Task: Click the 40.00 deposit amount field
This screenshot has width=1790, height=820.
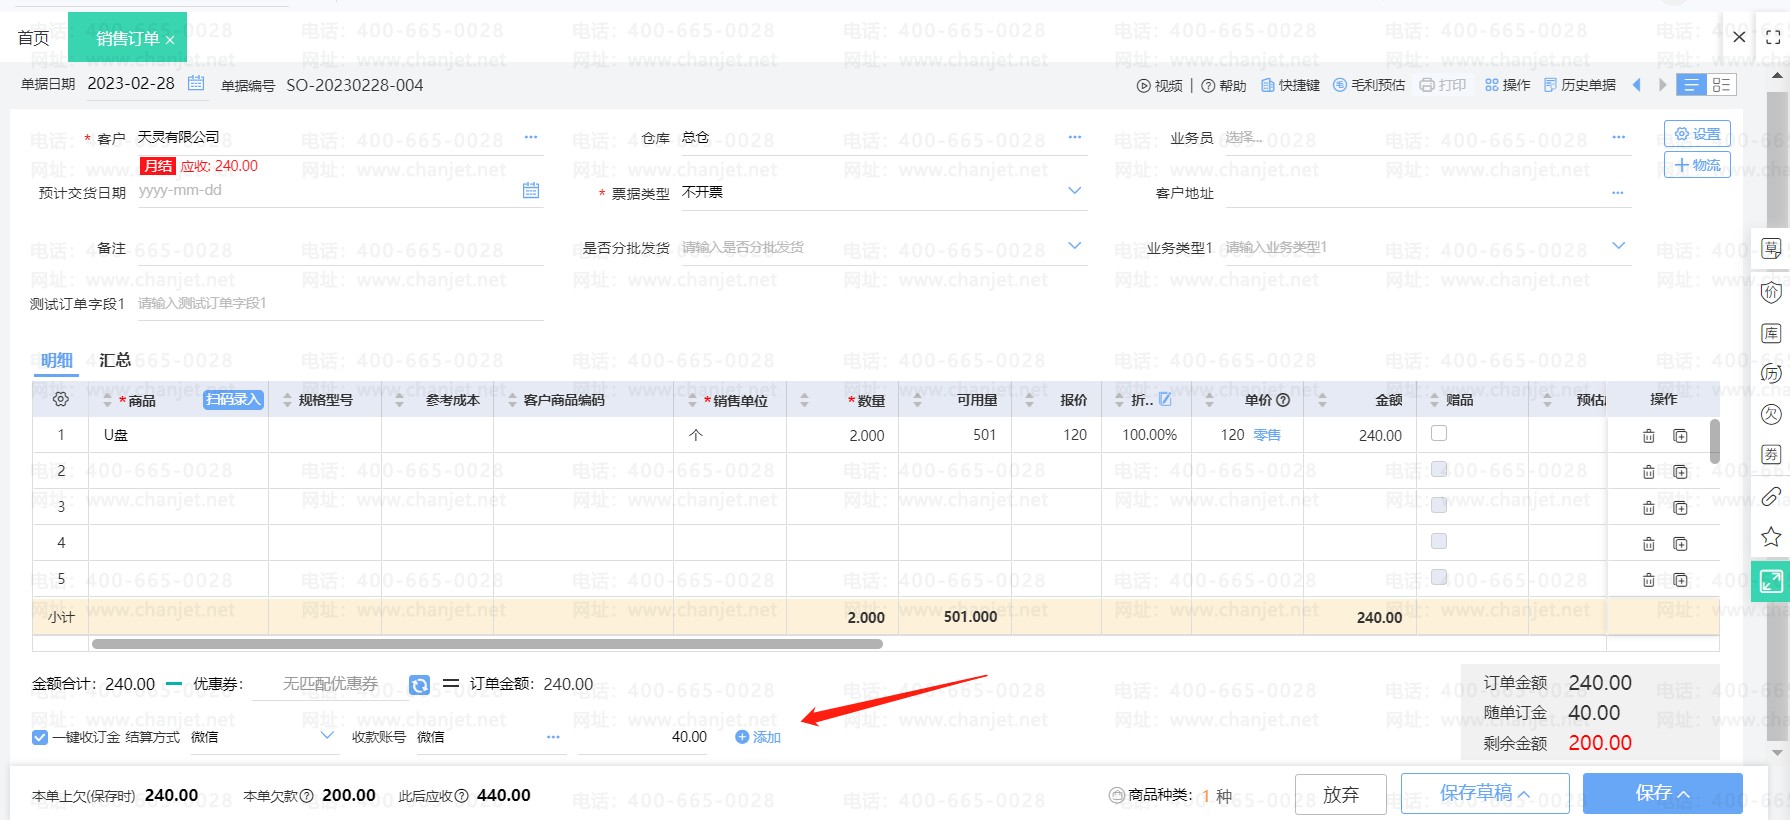Action: pos(643,737)
